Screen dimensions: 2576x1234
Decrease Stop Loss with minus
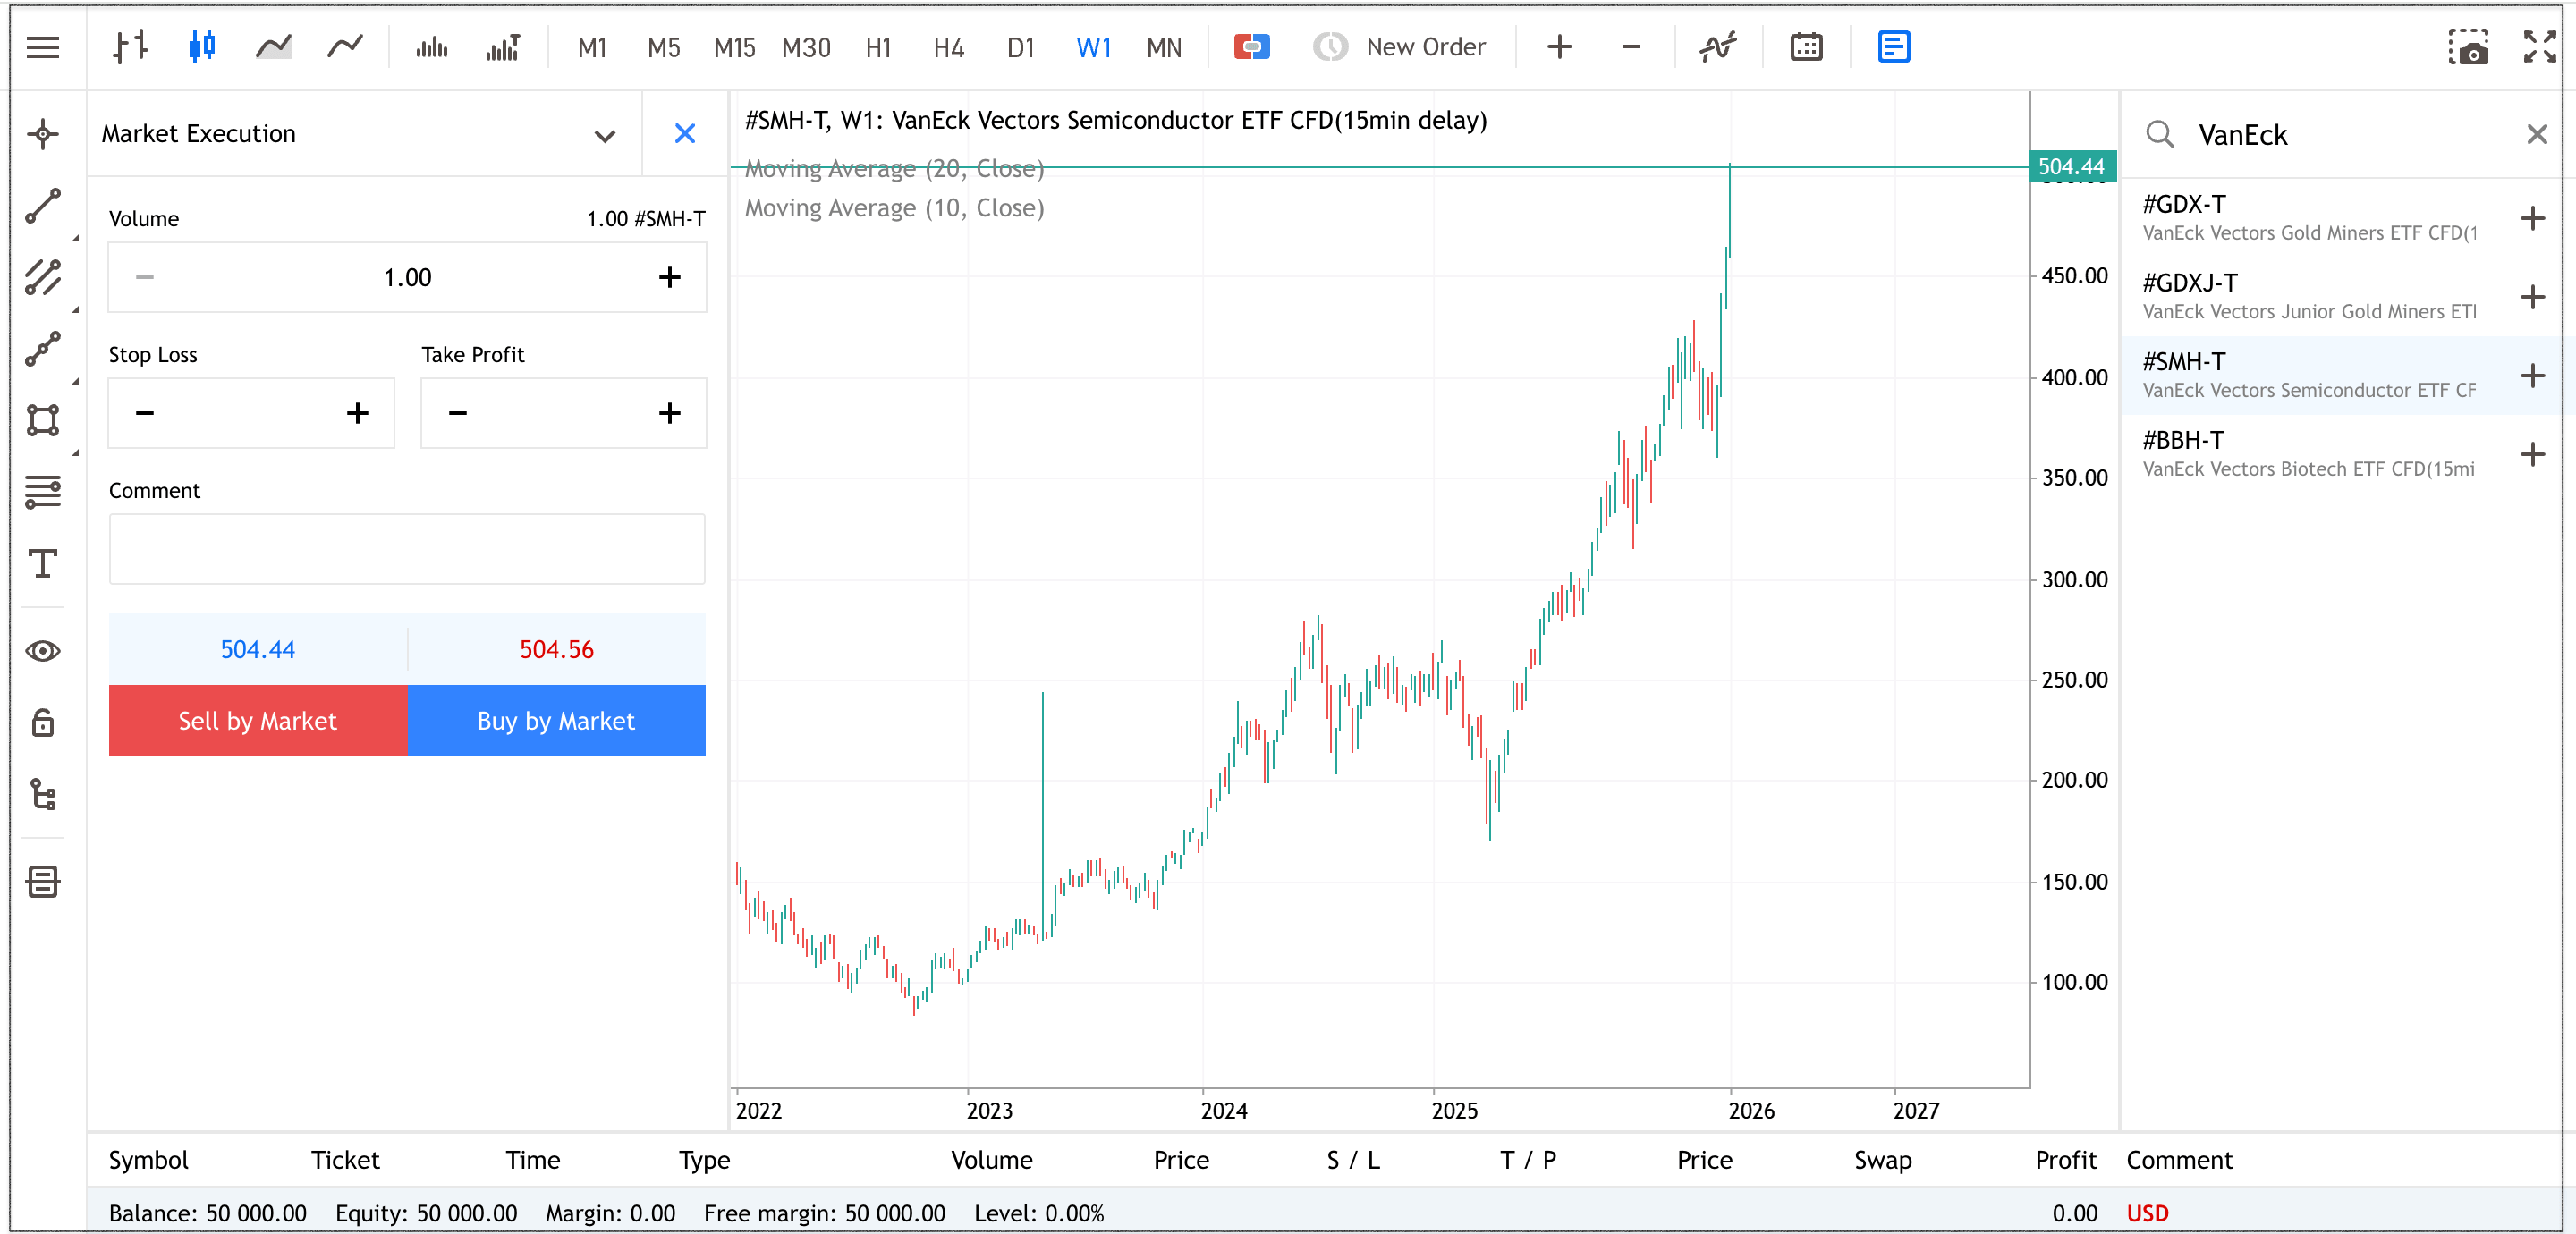(145, 413)
